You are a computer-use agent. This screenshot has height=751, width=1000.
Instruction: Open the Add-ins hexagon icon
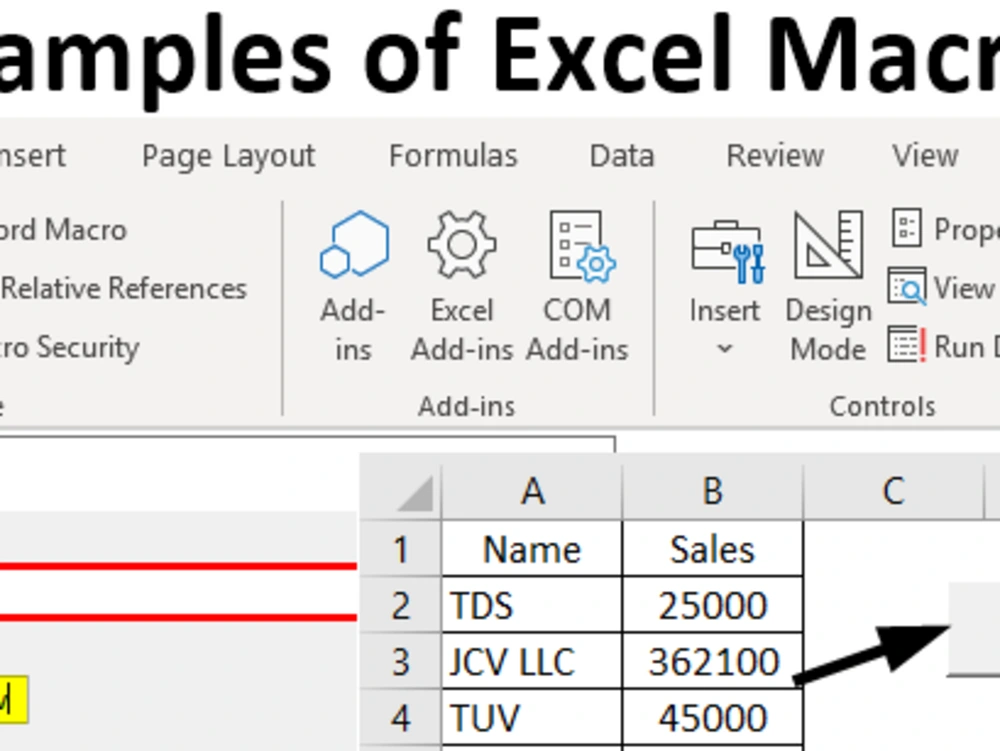click(355, 245)
